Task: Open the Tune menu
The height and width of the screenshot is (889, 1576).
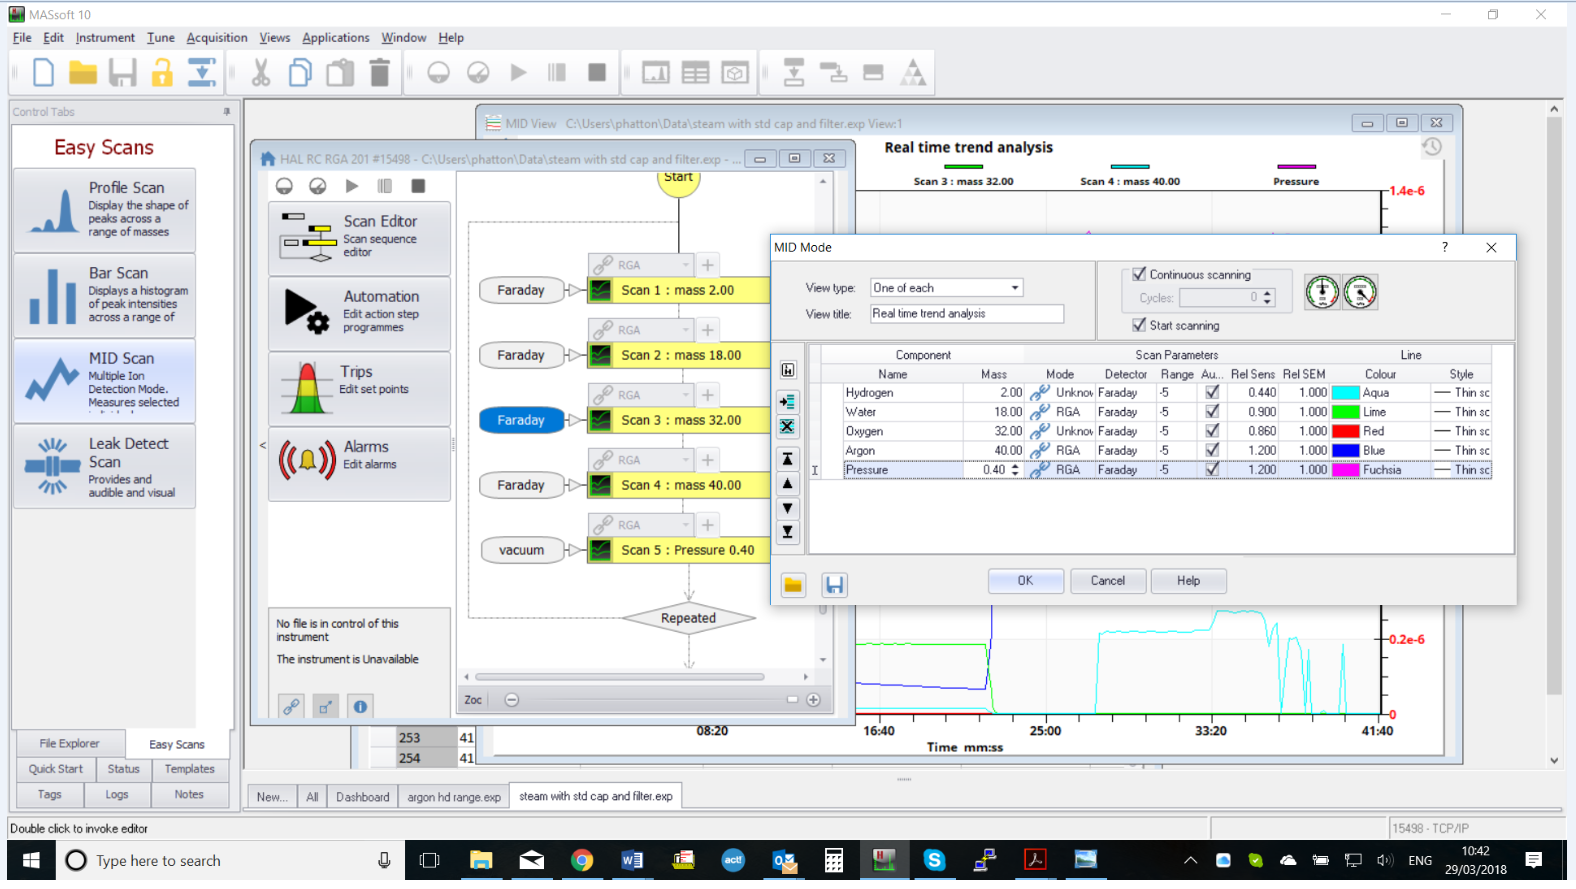Action: coord(161,38)
